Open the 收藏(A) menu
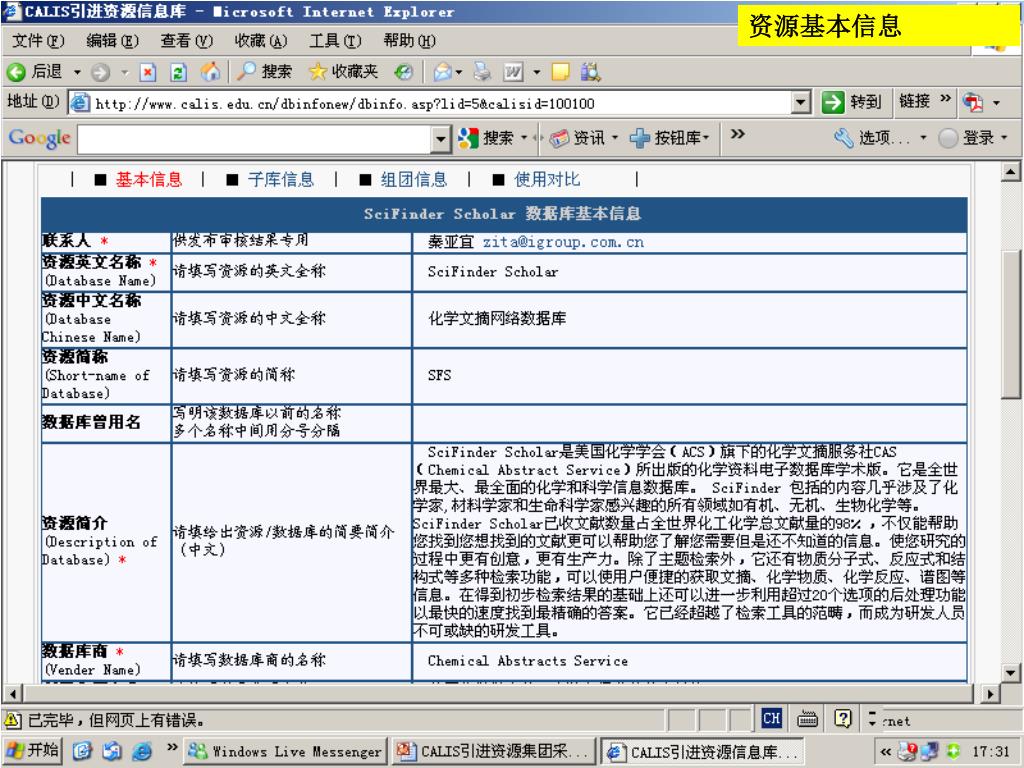This screenshot has height=768, width=1024. [x=261, y=40]
